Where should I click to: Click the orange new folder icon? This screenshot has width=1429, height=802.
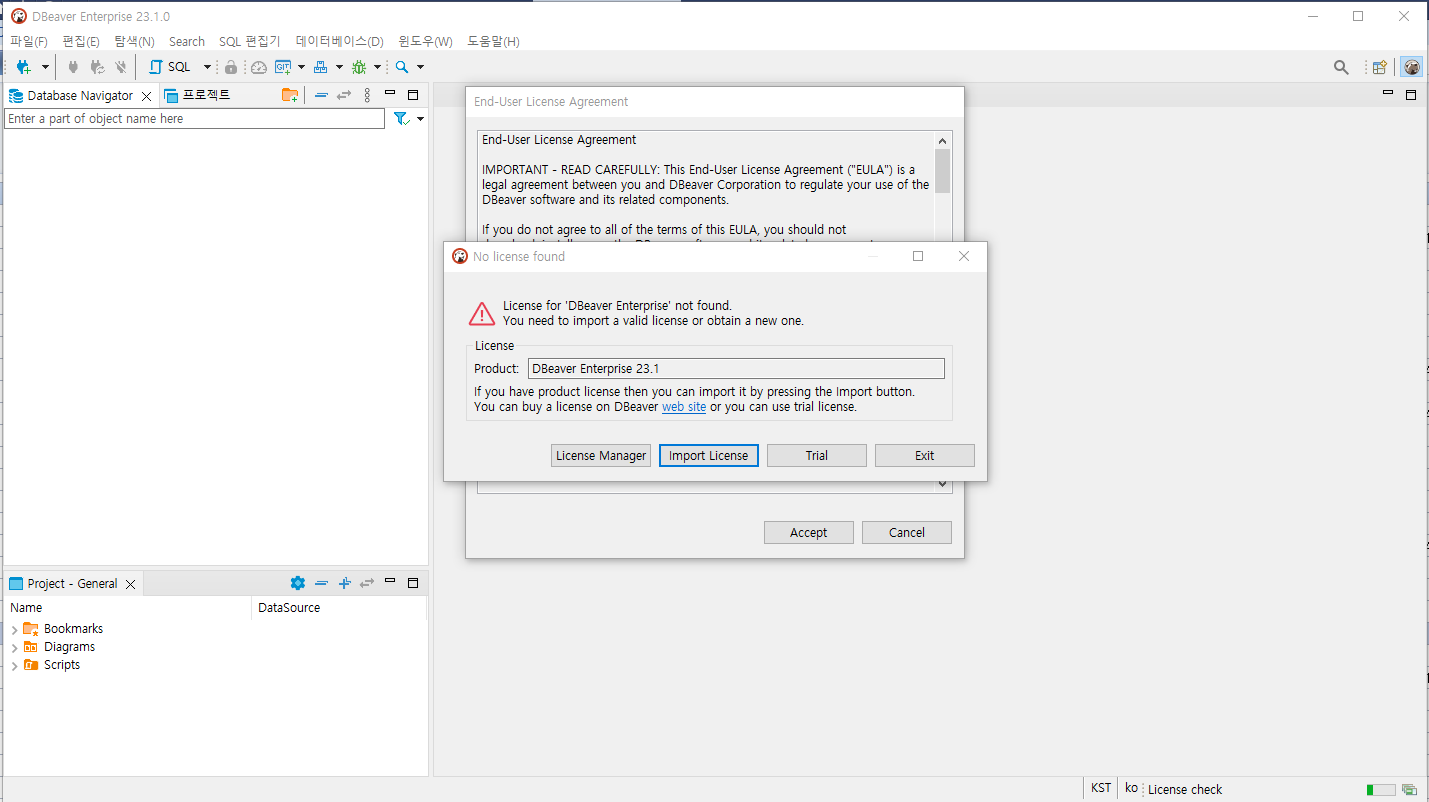tap(290, 95)
